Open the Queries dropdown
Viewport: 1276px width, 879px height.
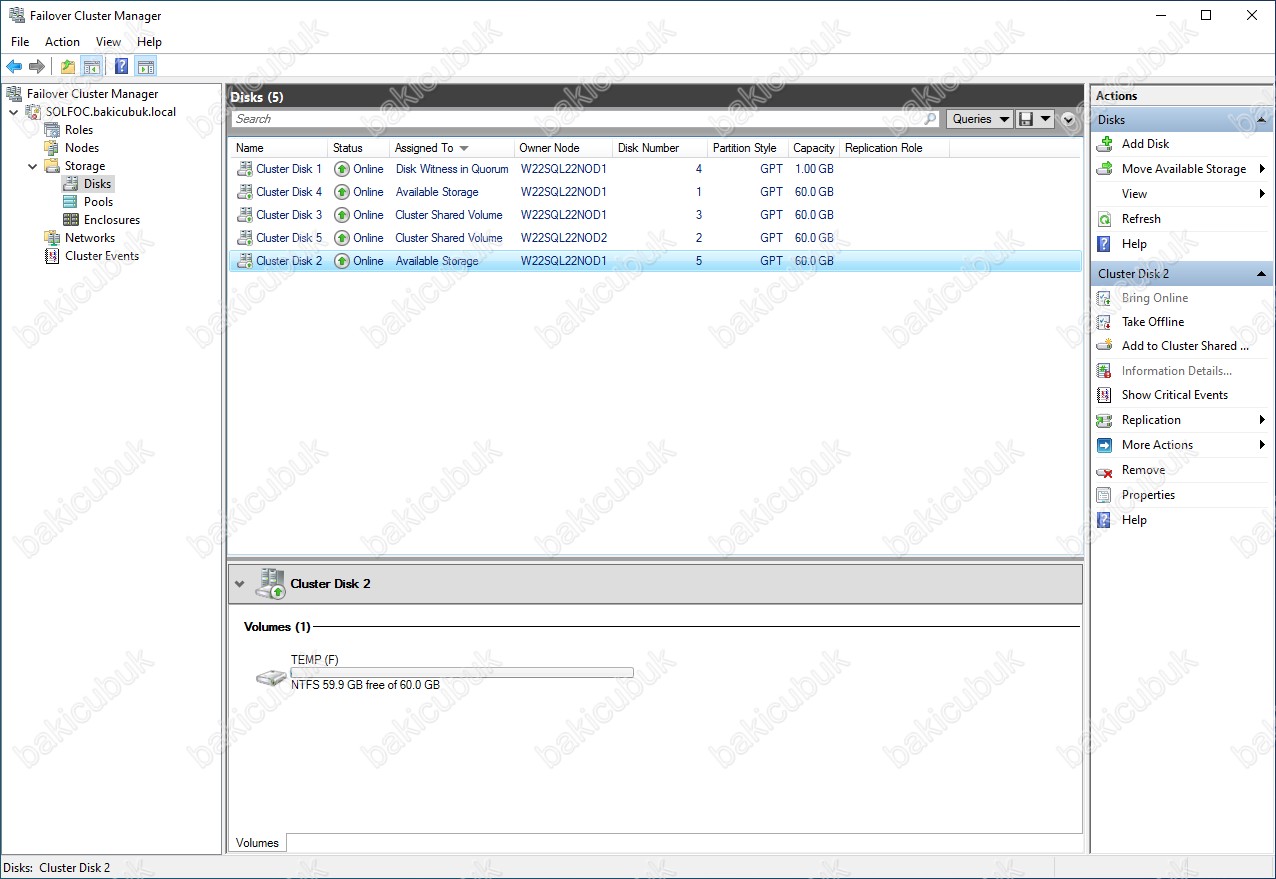[x=979, y=119]
